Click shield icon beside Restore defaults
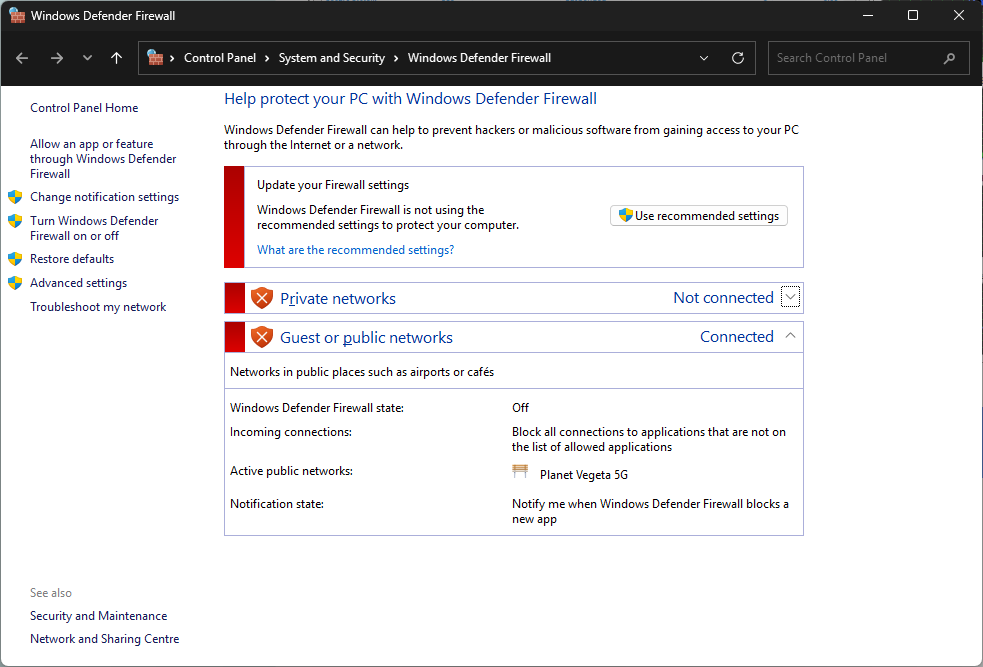983x667 pixels. (15, 259)
